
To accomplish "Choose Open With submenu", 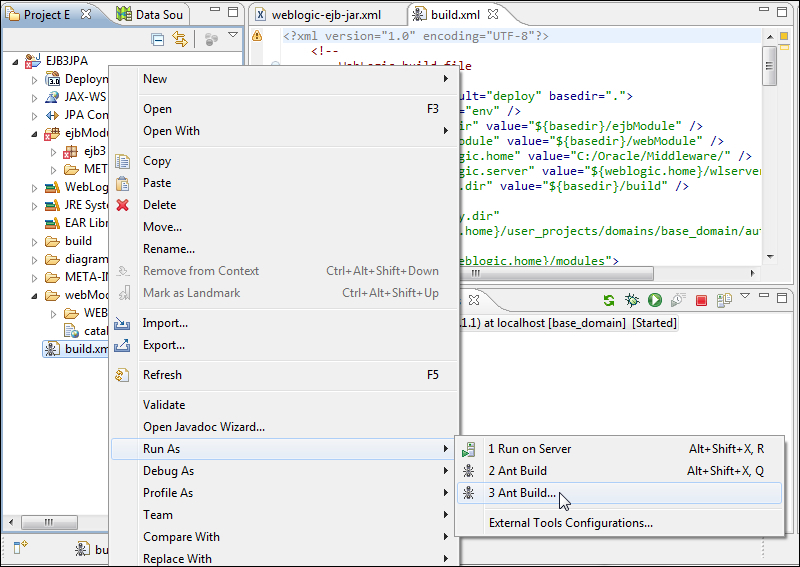I will 284,131.
